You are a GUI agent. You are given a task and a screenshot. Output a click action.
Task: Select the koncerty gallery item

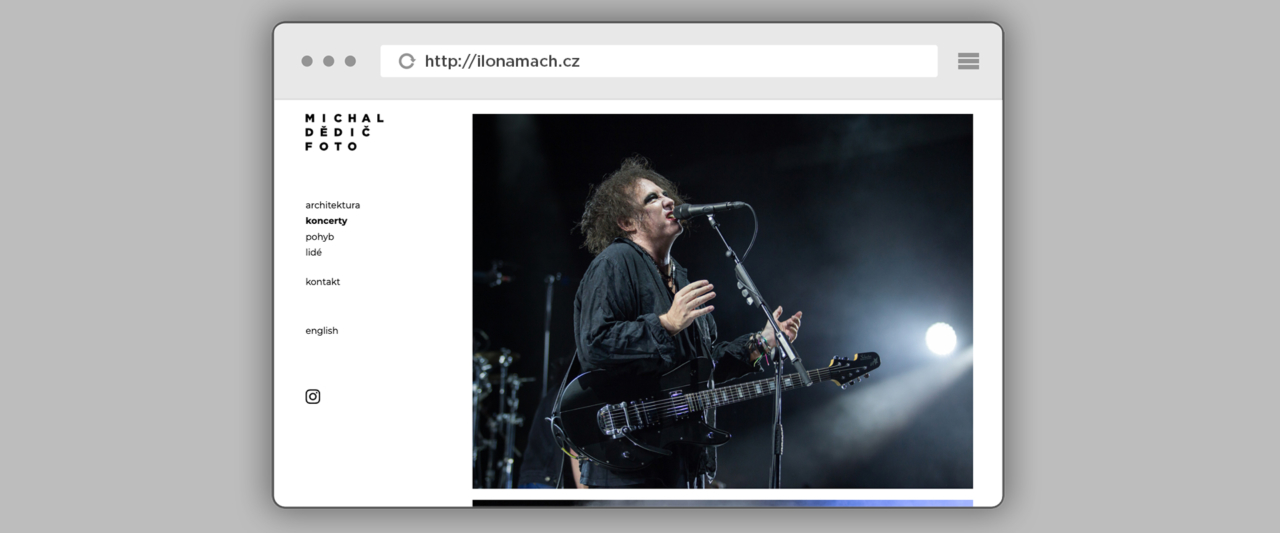pyautogui.click(x=326, y=221)
